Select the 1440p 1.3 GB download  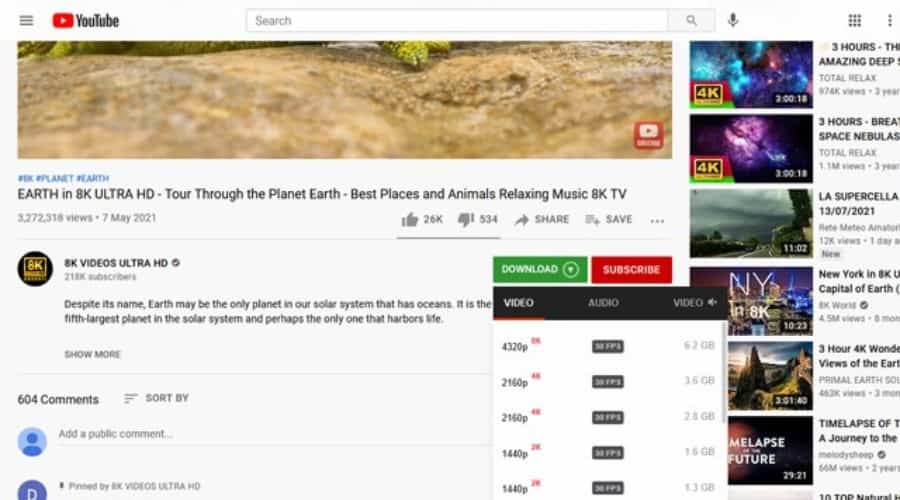[x=608, y=488]
